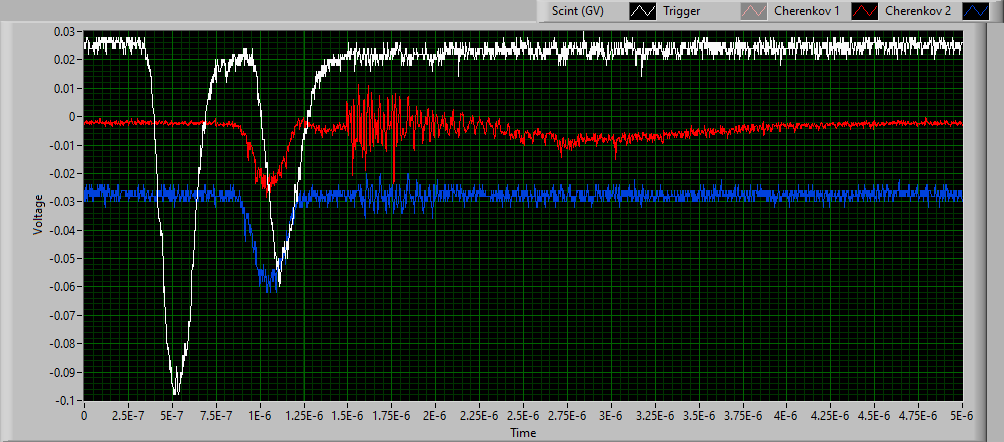Click the 5E-6 X-axis maximum value
Viewport: 1004px width, 442px height.
coord(962,415)
